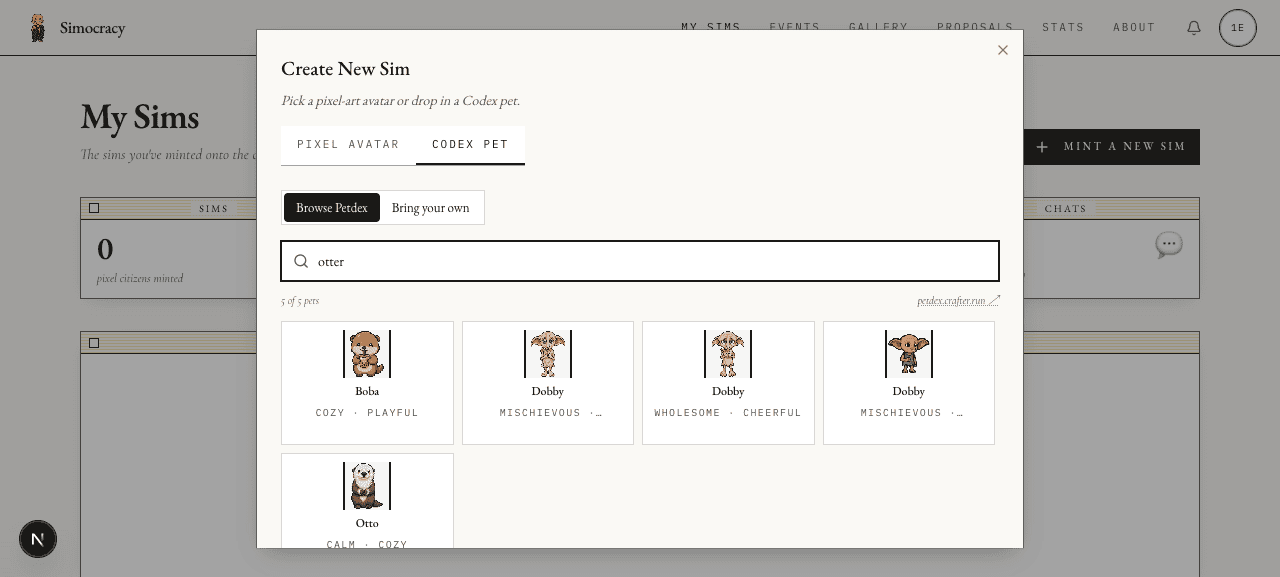Viewport: 1280px width, 577px height.
Task: Click the chat bubble icon in Chats panel
Action: [x=1168, y=245]
